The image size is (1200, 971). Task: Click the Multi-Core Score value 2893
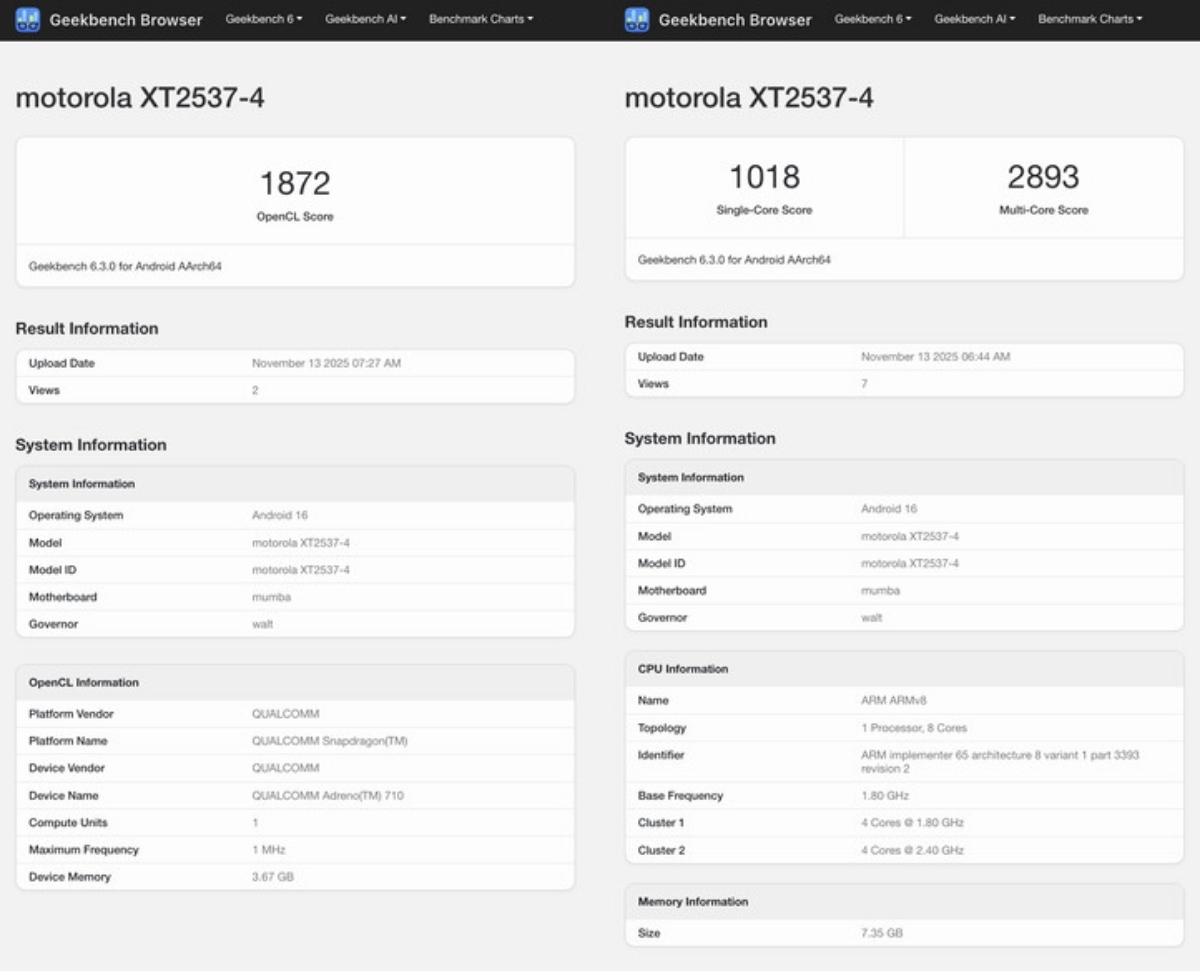pyautogui.click(x=1042, y=176)
